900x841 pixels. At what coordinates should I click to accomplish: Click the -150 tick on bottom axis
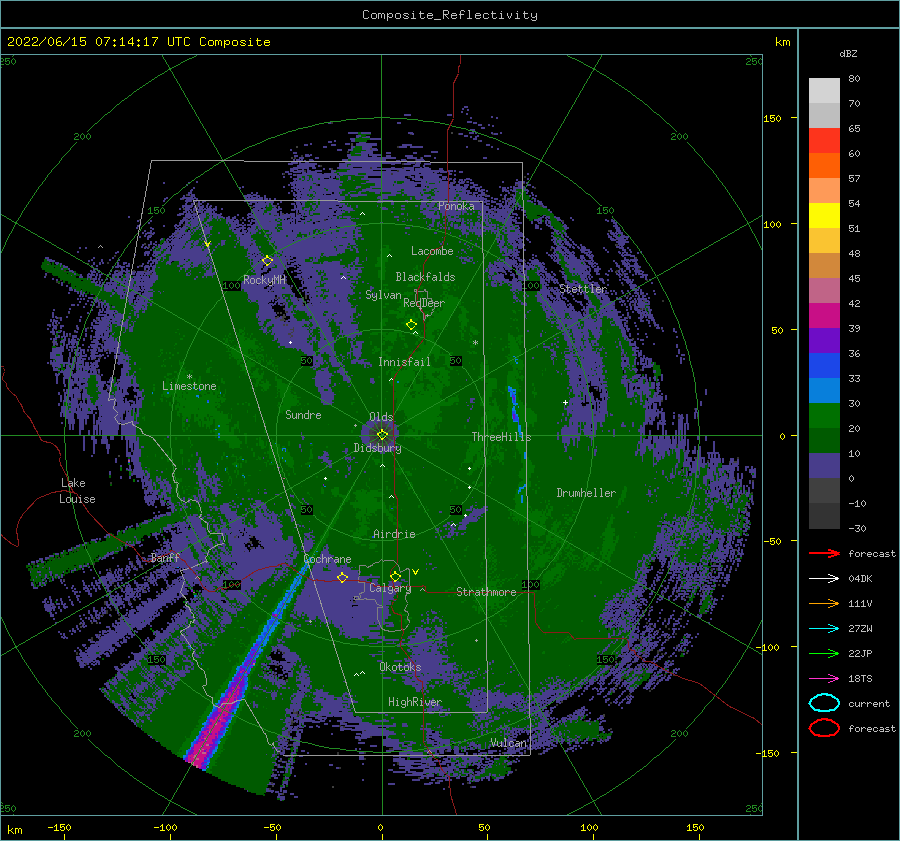tap(59, 827)
